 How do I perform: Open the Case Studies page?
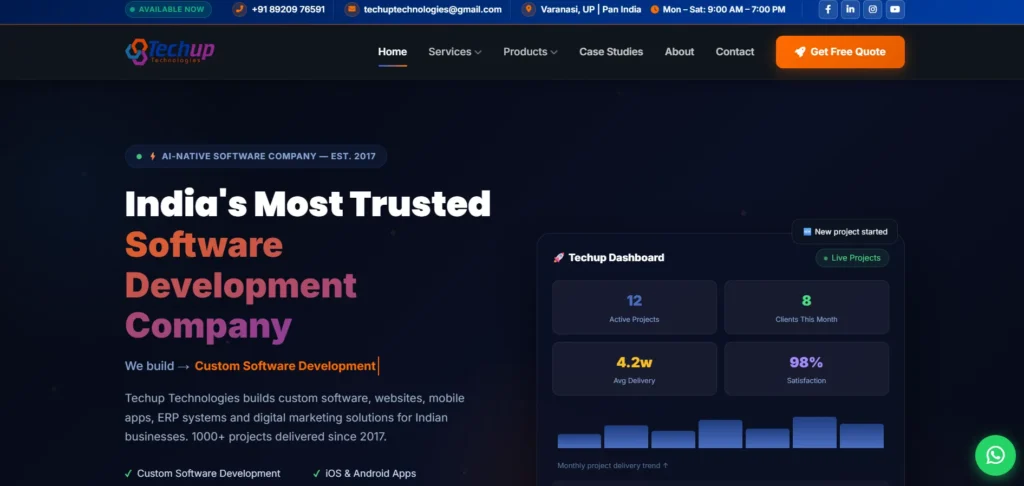pyautogui.click(x=611, y=52)
